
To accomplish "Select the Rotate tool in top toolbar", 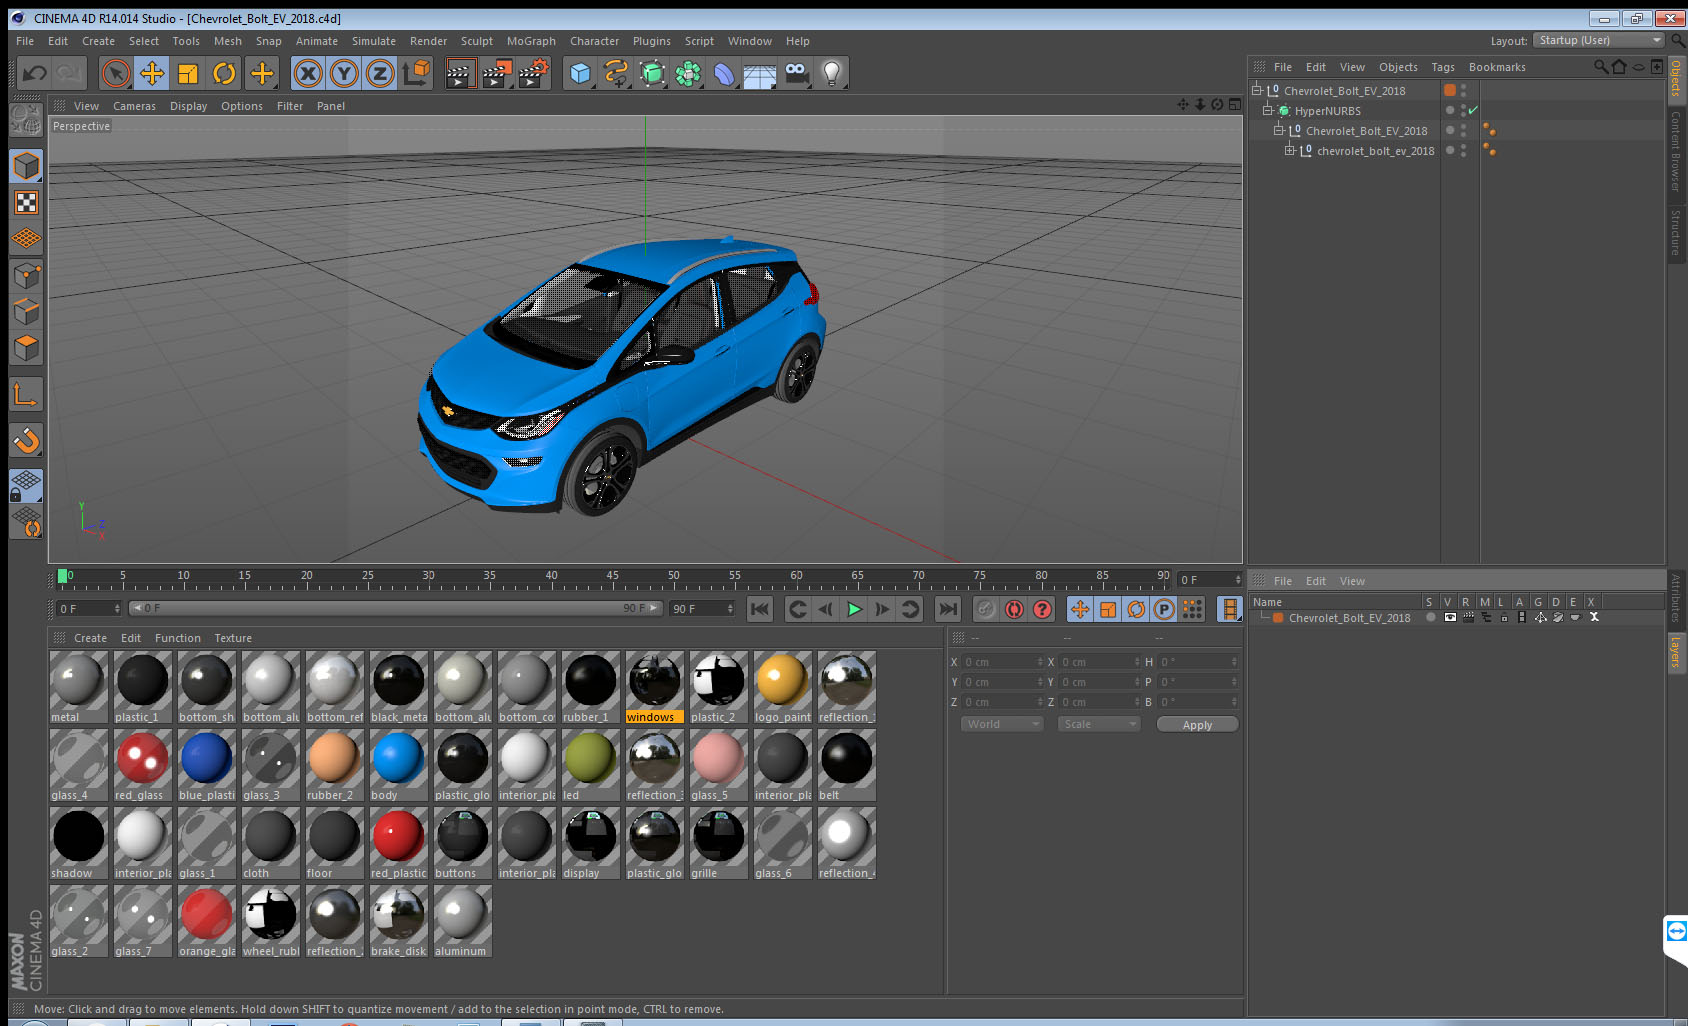I will 224,73.
